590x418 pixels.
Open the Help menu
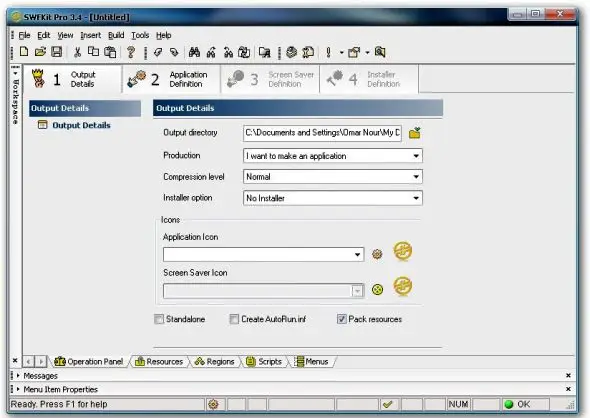coord(164,35)
